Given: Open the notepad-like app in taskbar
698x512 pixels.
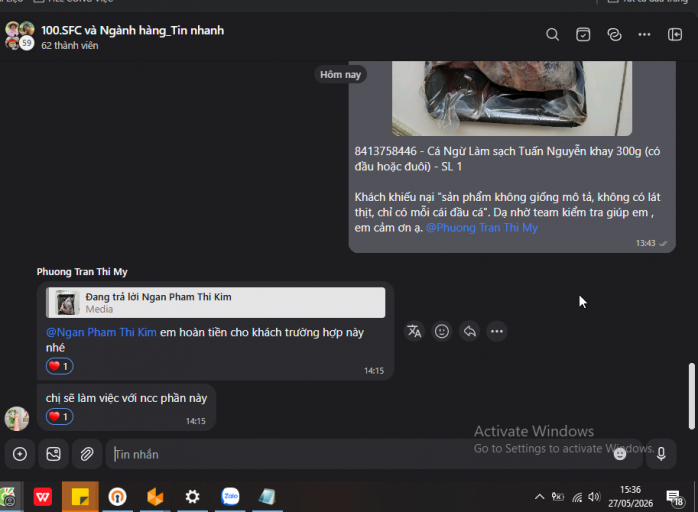Looking at the screenshot, I should 267,496.
